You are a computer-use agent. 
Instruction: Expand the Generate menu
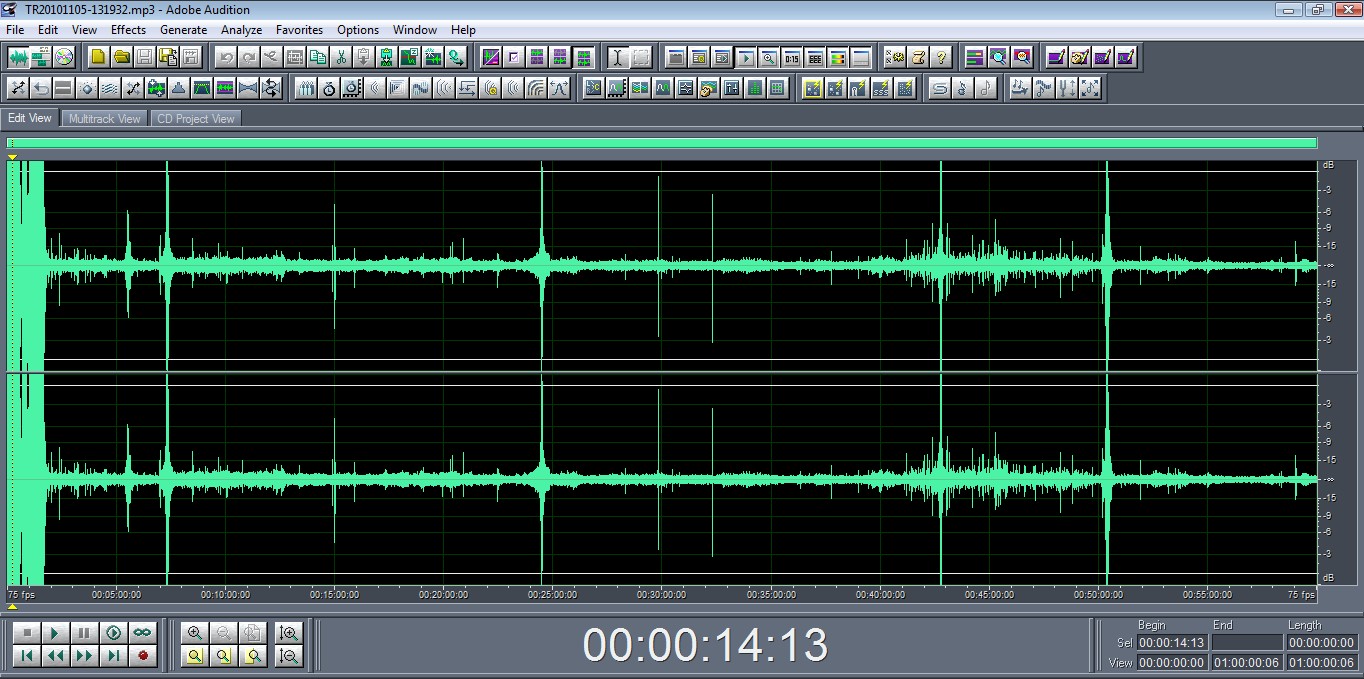[x=183, y=30]
